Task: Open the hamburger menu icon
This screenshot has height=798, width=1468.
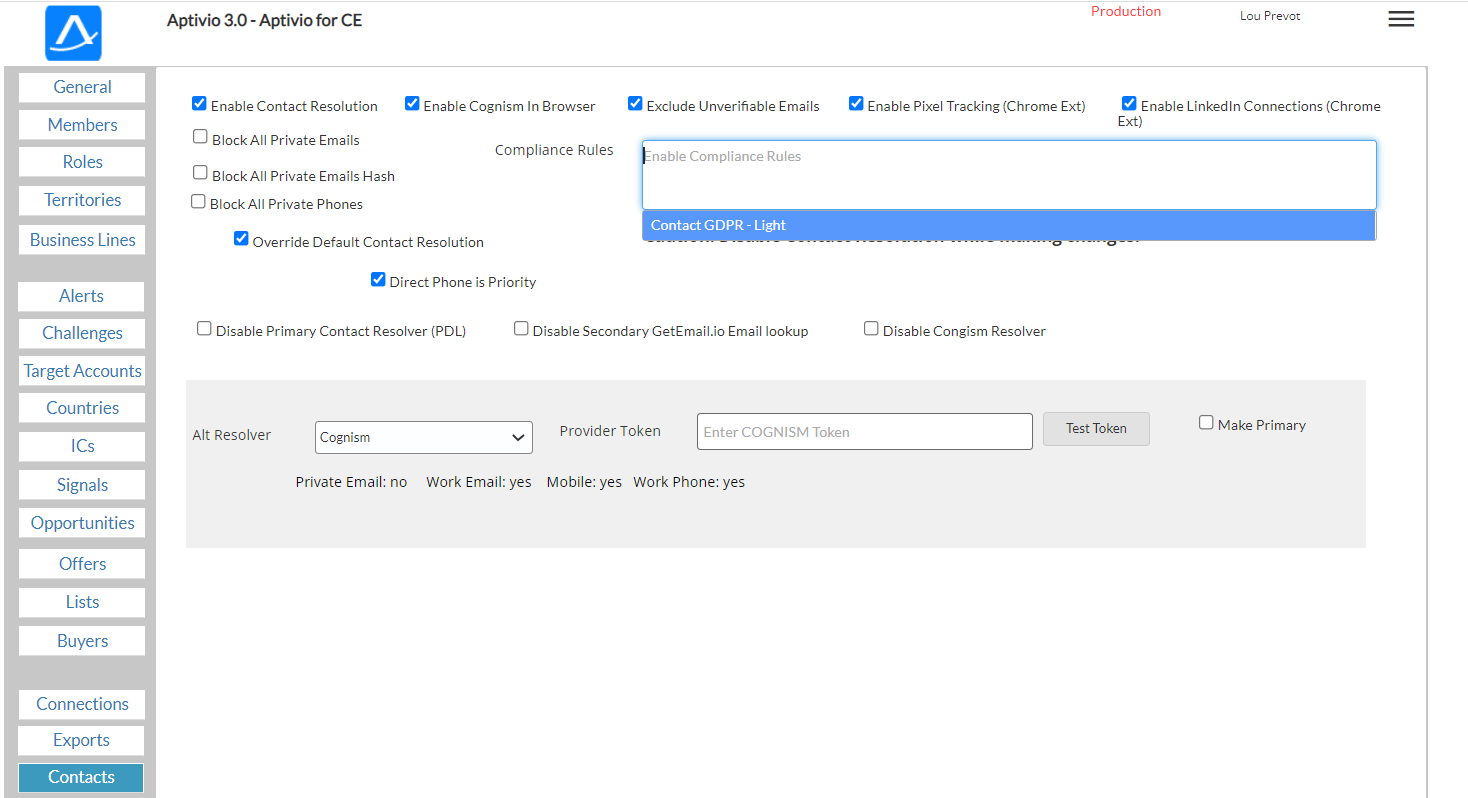Action: pyautogui.click(x=1401, y=19)
